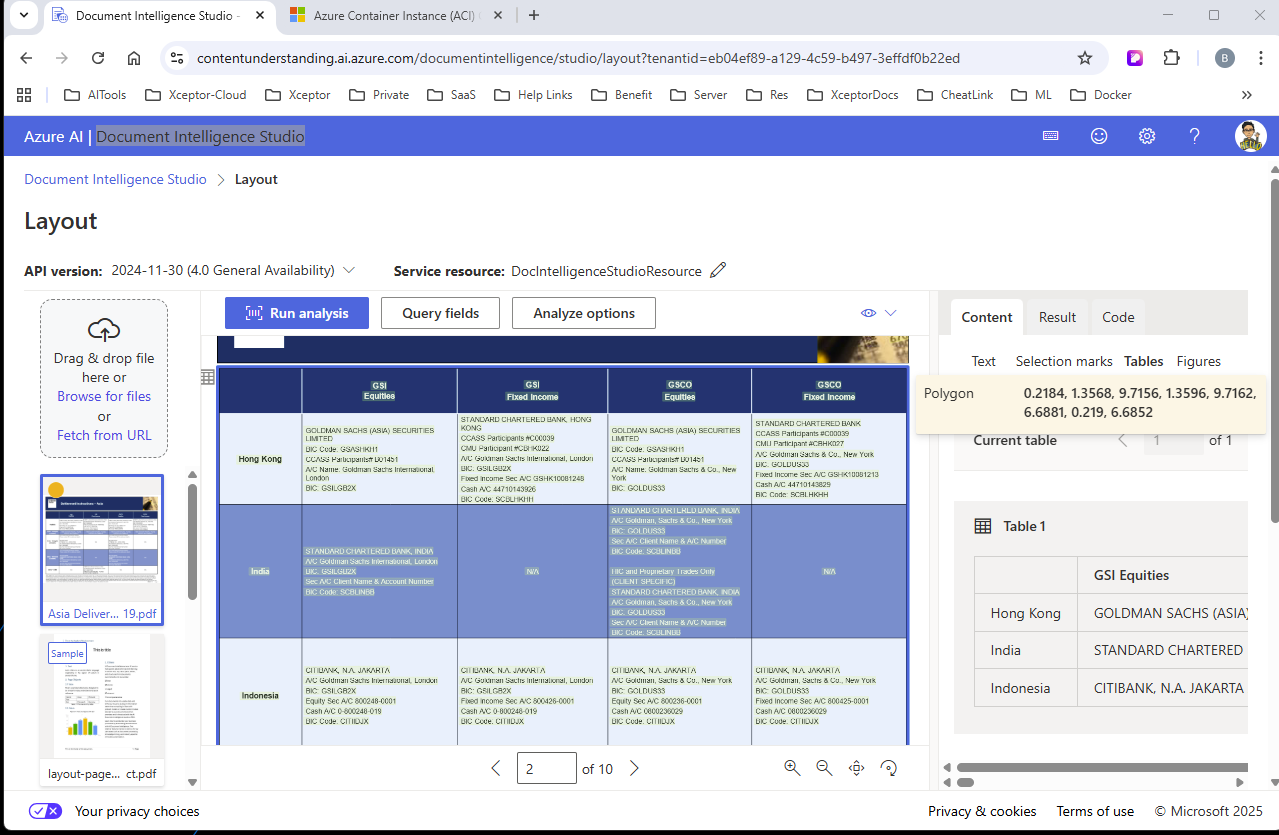View site information icon in address bar
Viewport: 1279px width, 835px height.
[177, 58]
